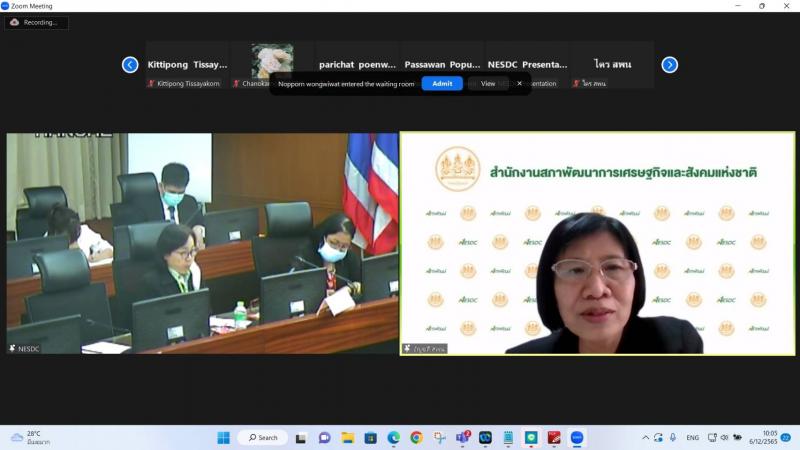The height and width of the screenshot is (450, 800).
Task: Switch to Zoom icon on taskbar
Action: 577,438
